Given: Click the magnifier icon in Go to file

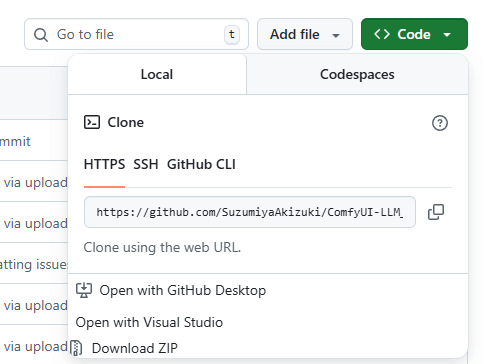Looking at the screenshot, I should tap(41, 35).
